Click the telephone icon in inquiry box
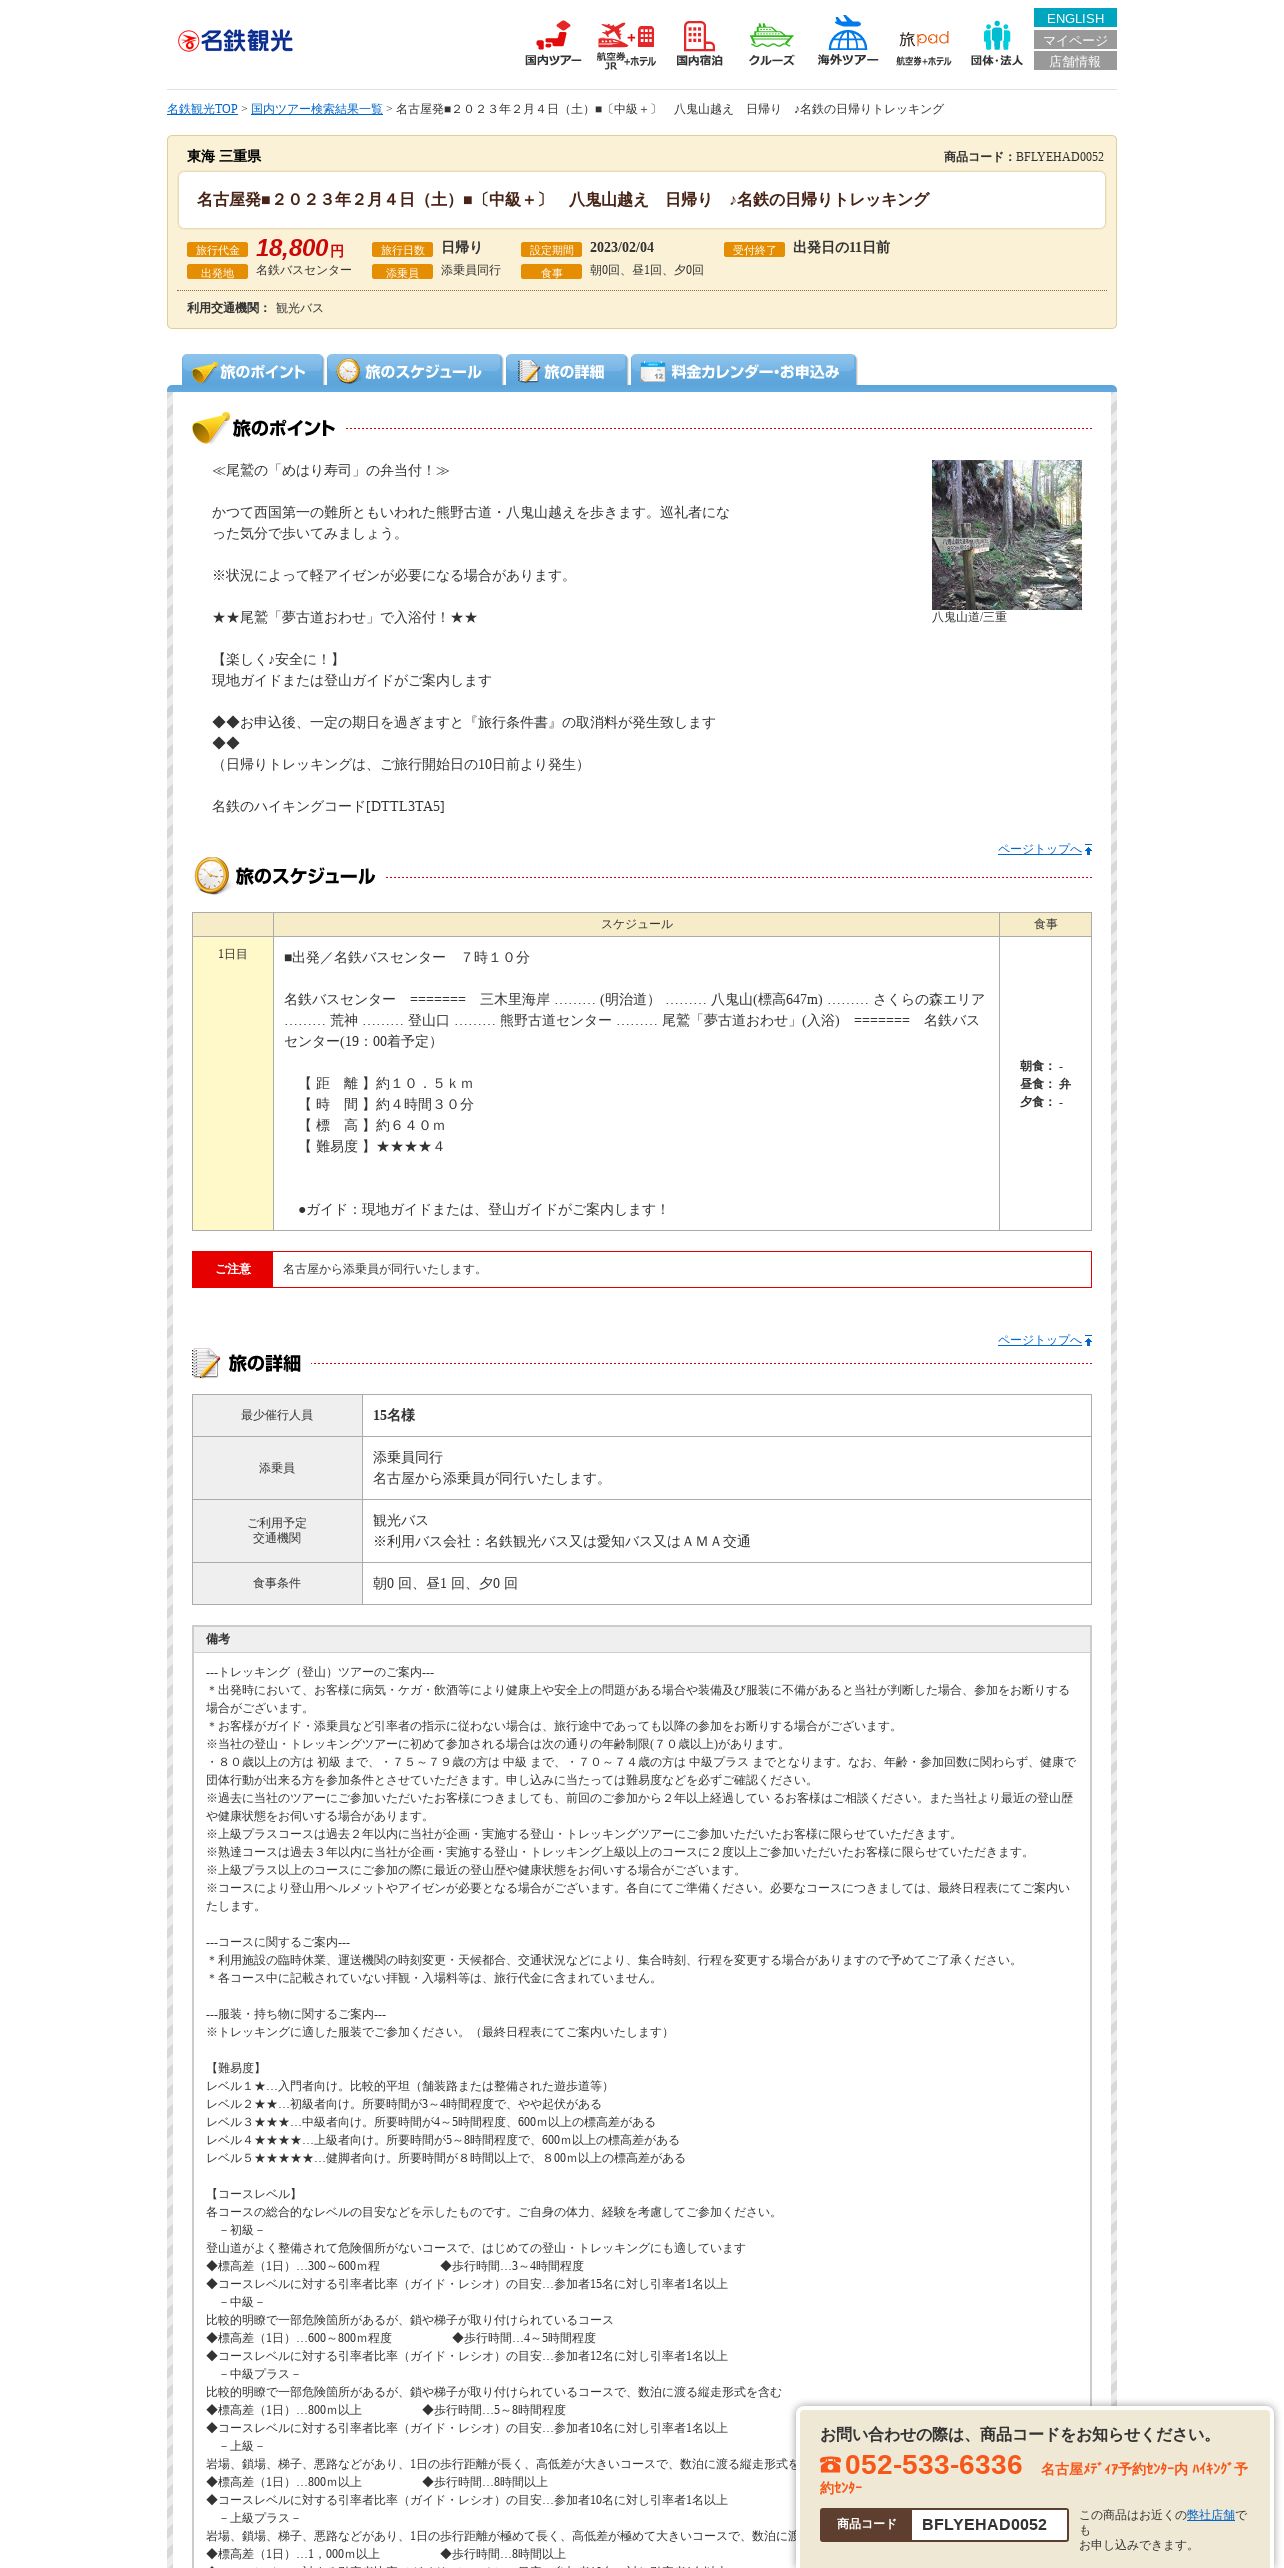Image resolution: width=1284 pixels, height=2568 pixels. 830,2465
